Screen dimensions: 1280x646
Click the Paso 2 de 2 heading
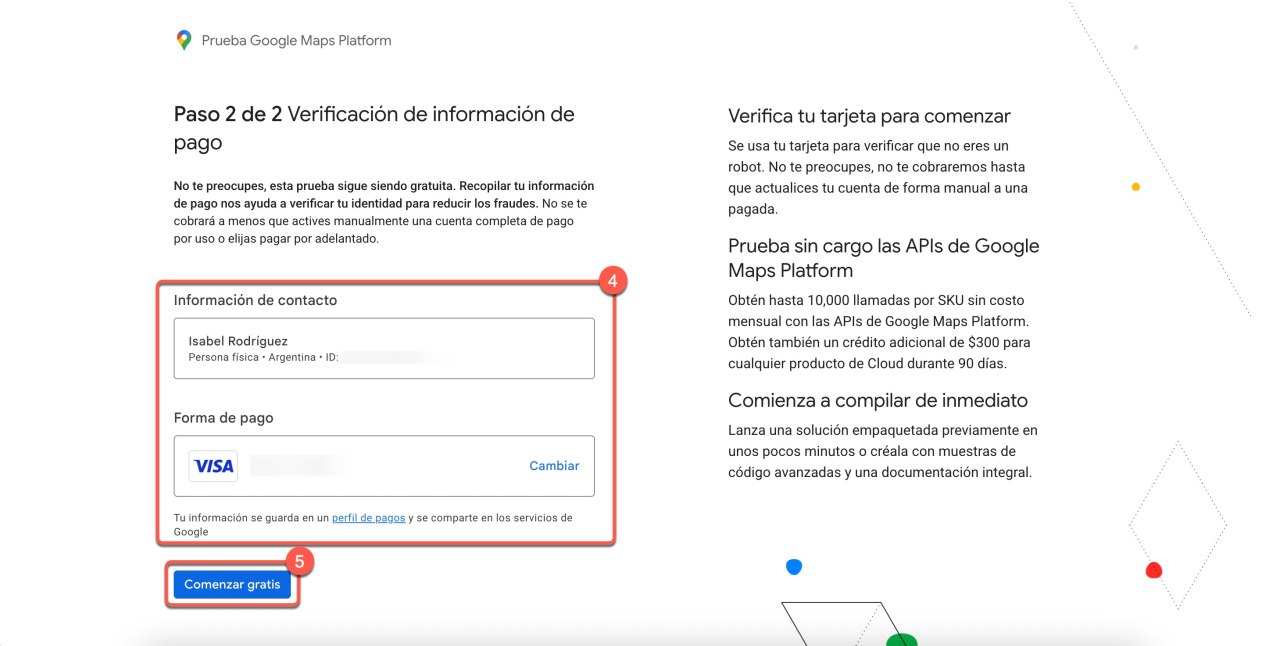[374, 128]
